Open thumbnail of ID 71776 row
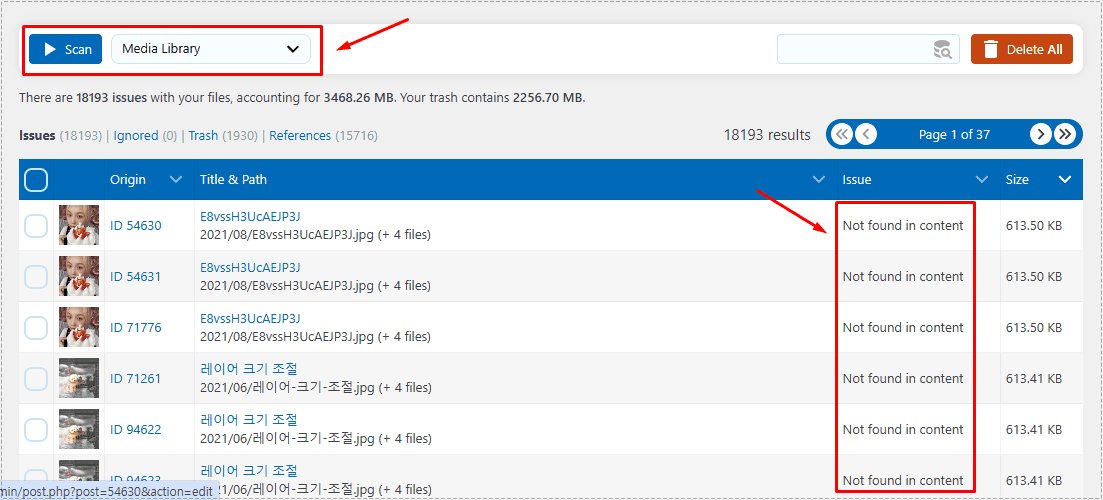The height and width of the screenshot is (500, 1103). point(79,327)
